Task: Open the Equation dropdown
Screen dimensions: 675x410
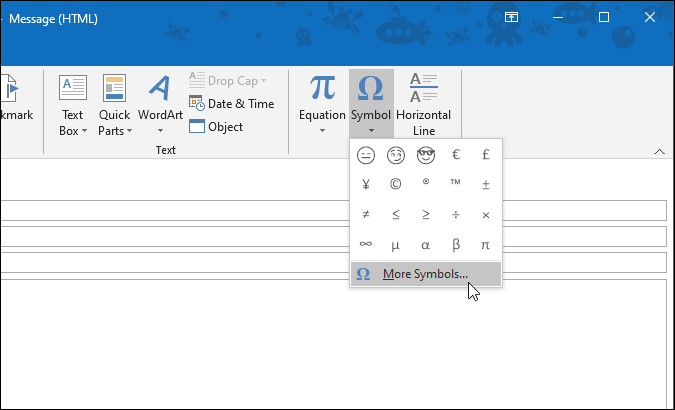Action: pyautogui.click(x=322, y=104)
